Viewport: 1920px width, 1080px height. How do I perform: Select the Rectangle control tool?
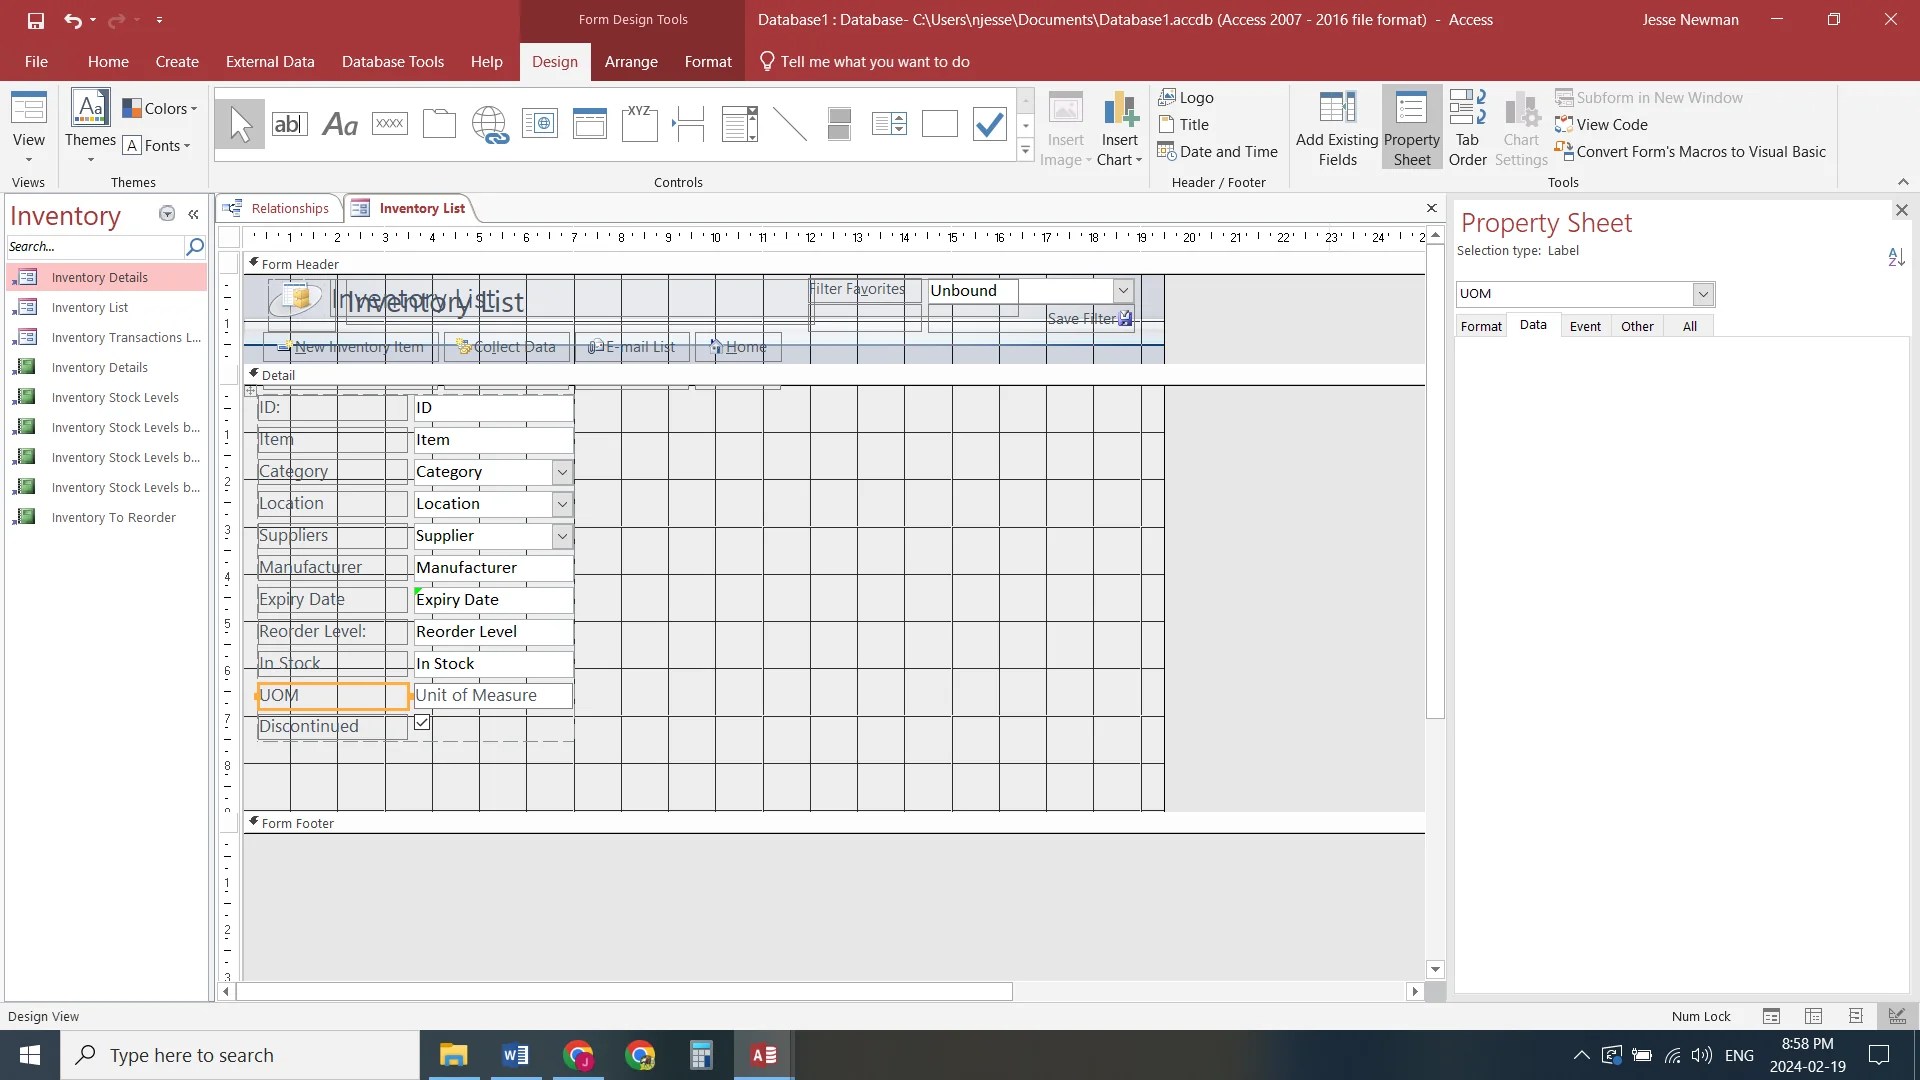pos(939,124)
